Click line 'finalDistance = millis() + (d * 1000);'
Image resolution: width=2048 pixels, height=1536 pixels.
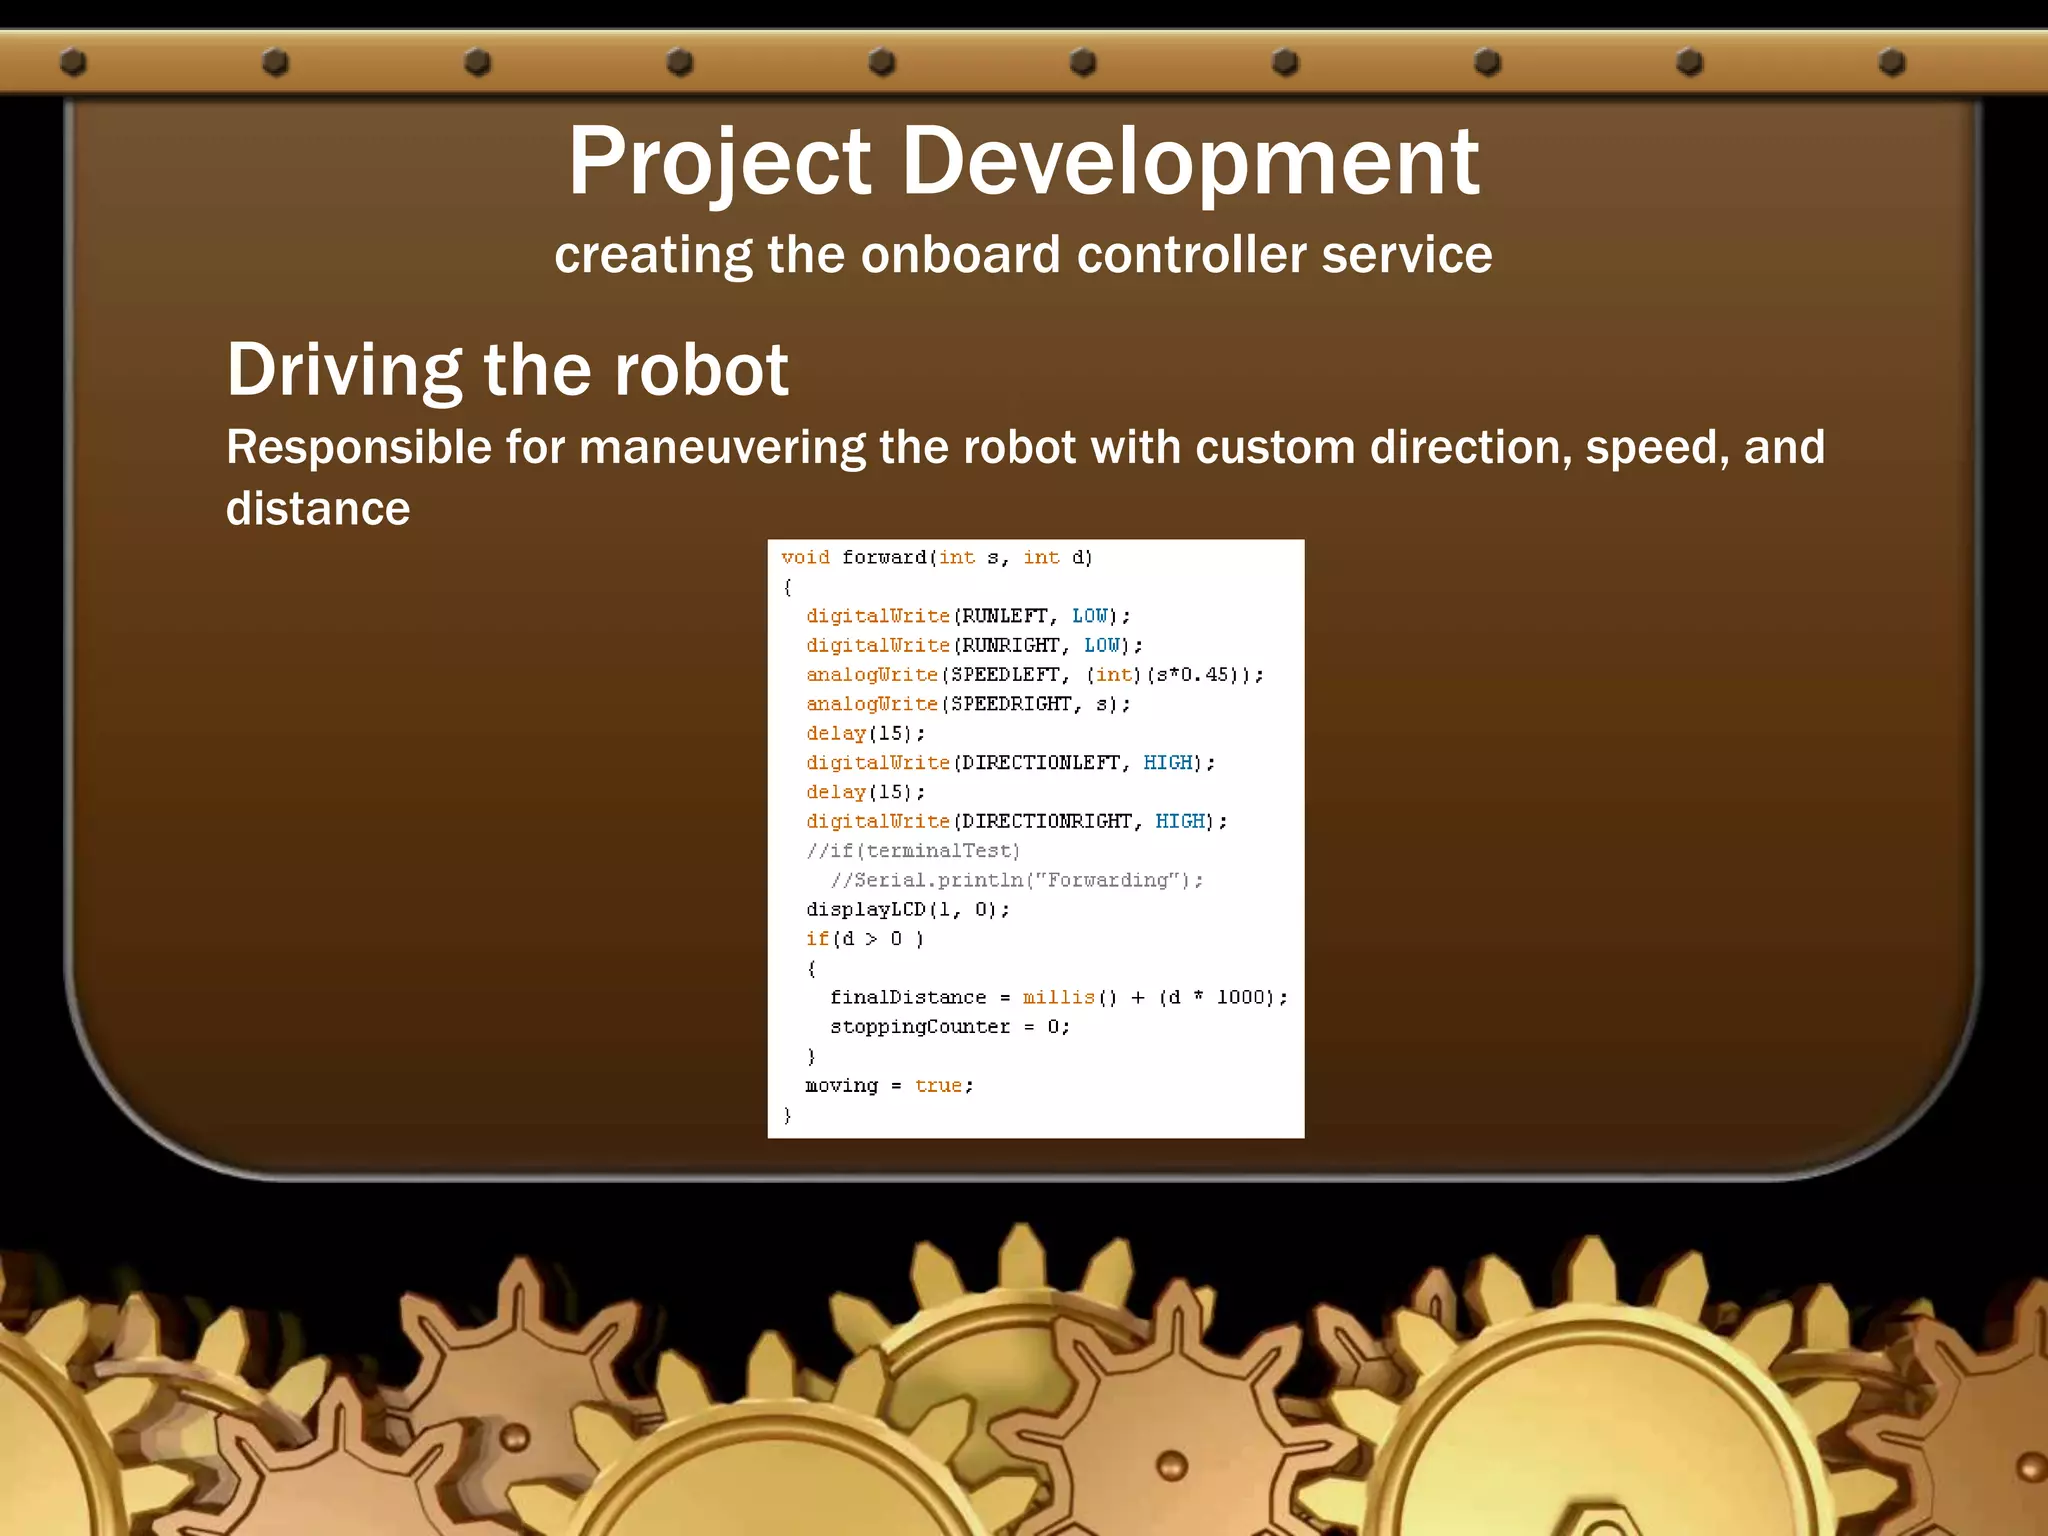(1059, 997)
